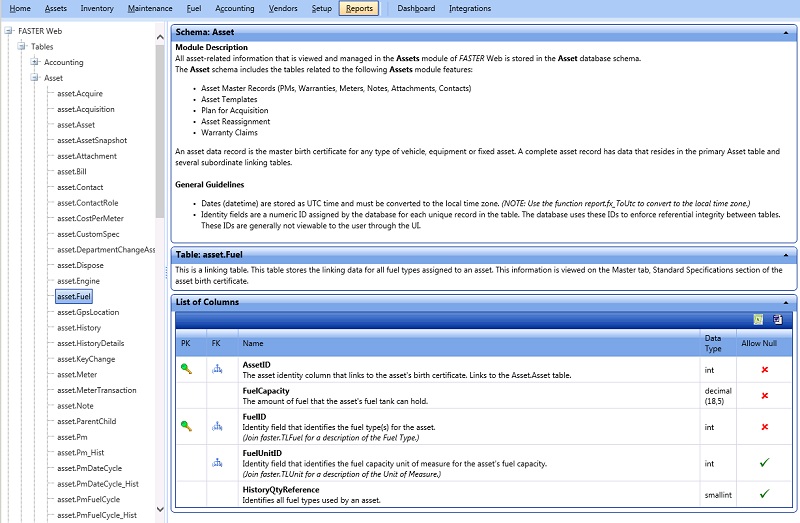Open the Home menu
Viewport: 800px width, 523px height.
click(x=20, y=8)
